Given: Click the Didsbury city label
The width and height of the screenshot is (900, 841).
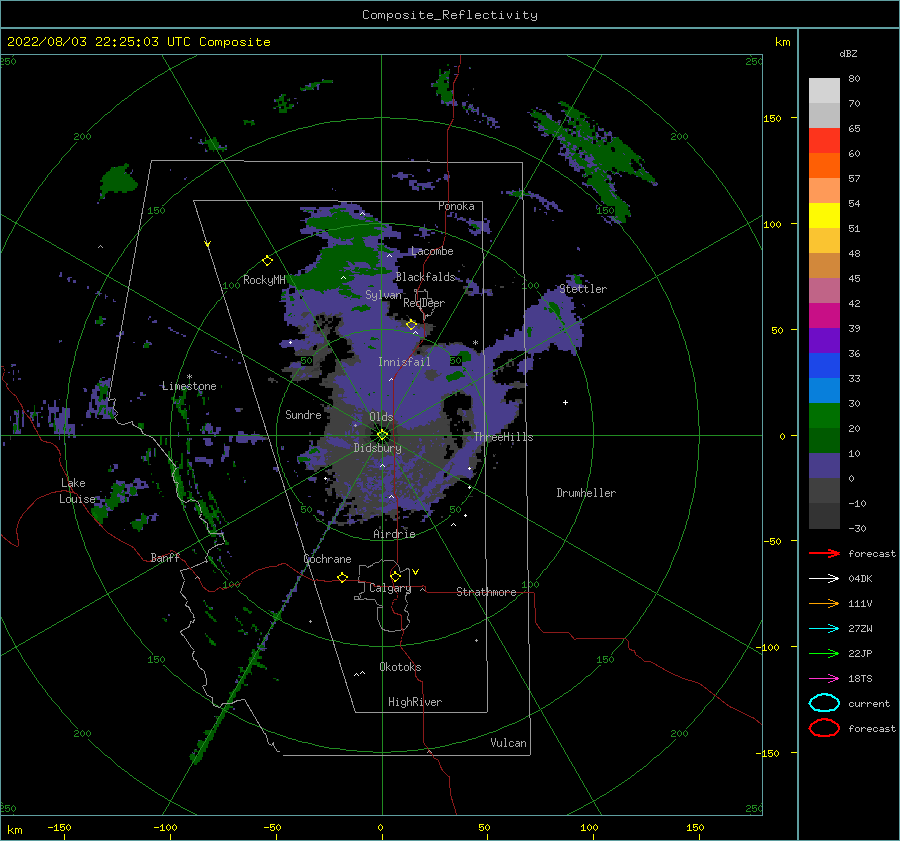Looking at the screenshot, I should (377, 448).
